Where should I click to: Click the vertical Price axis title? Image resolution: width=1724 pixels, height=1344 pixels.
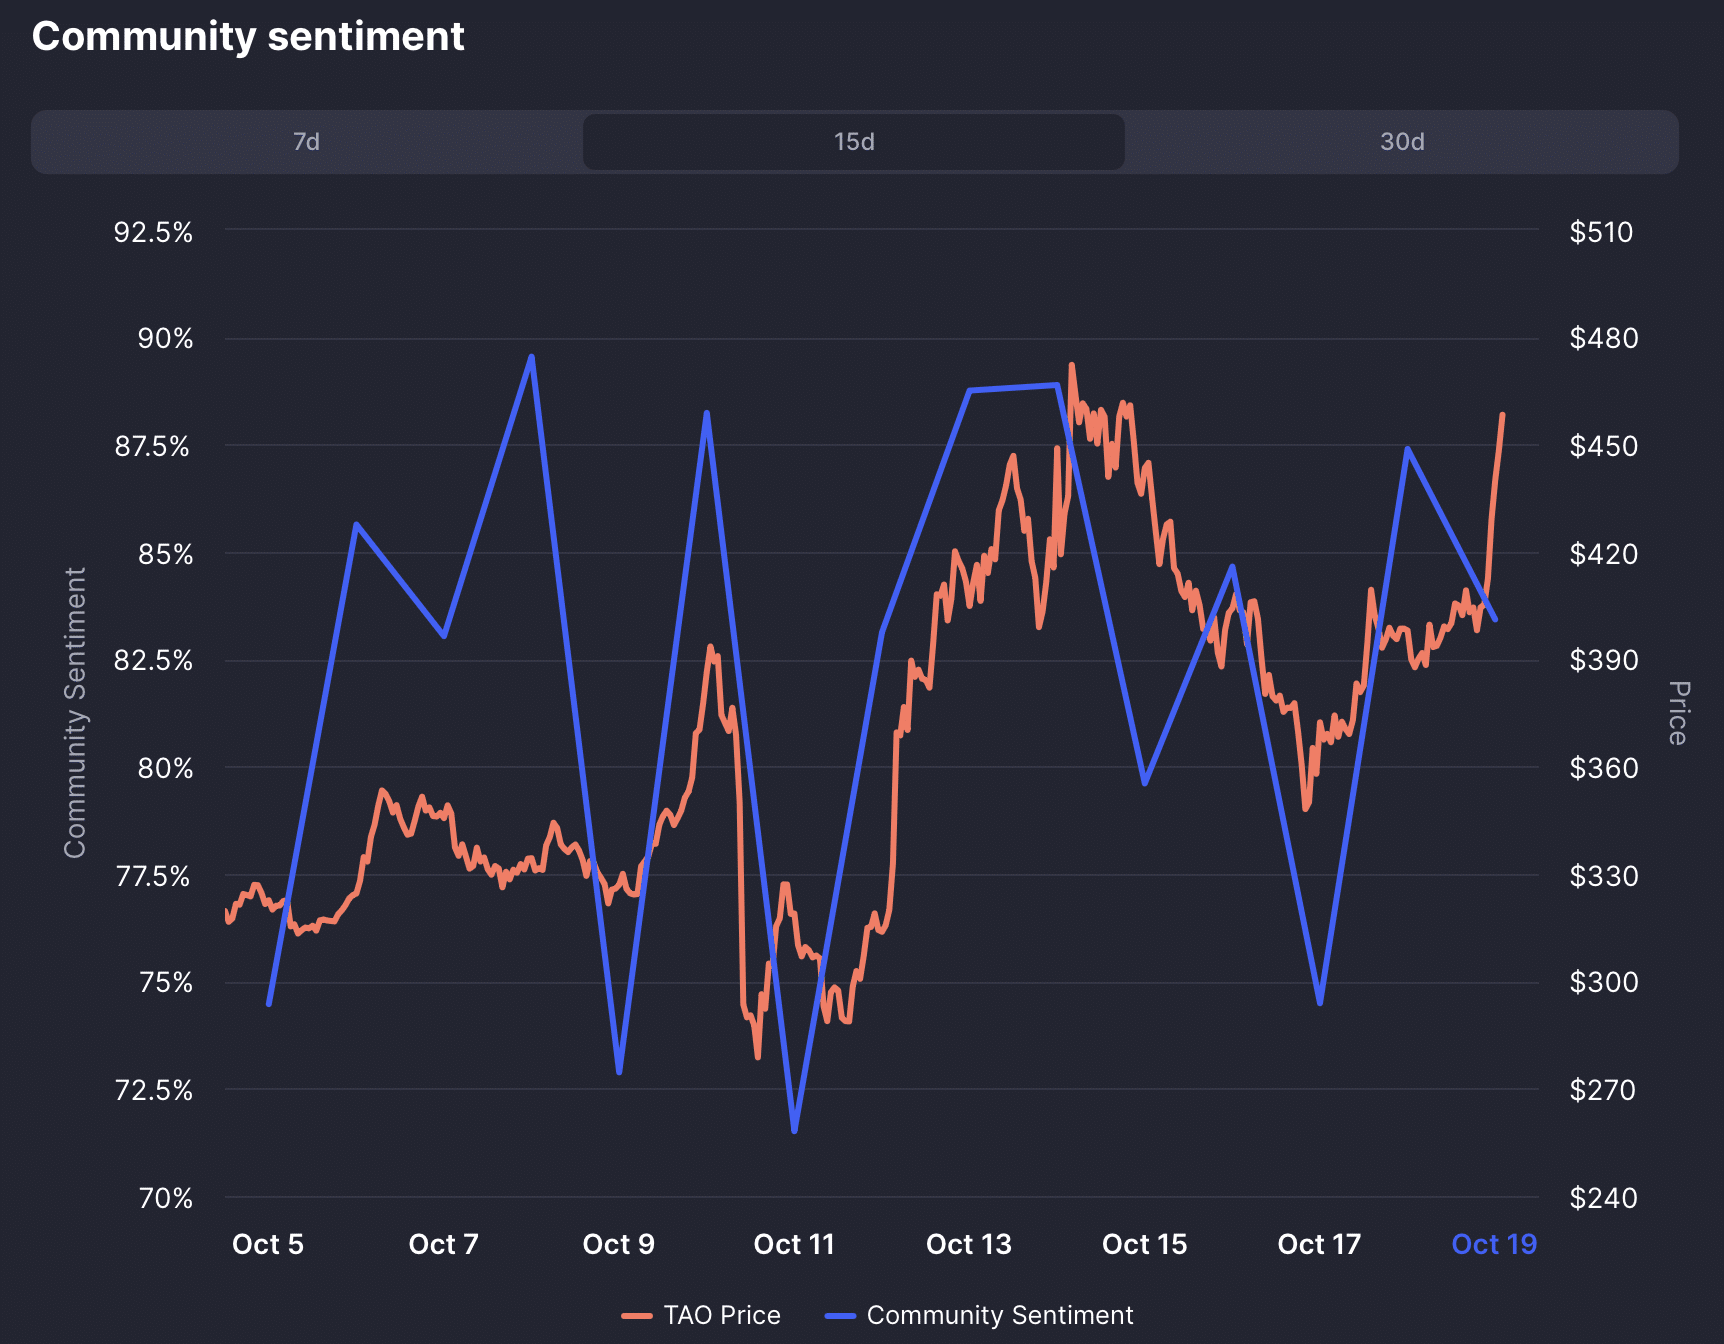tap(1679, 712)
